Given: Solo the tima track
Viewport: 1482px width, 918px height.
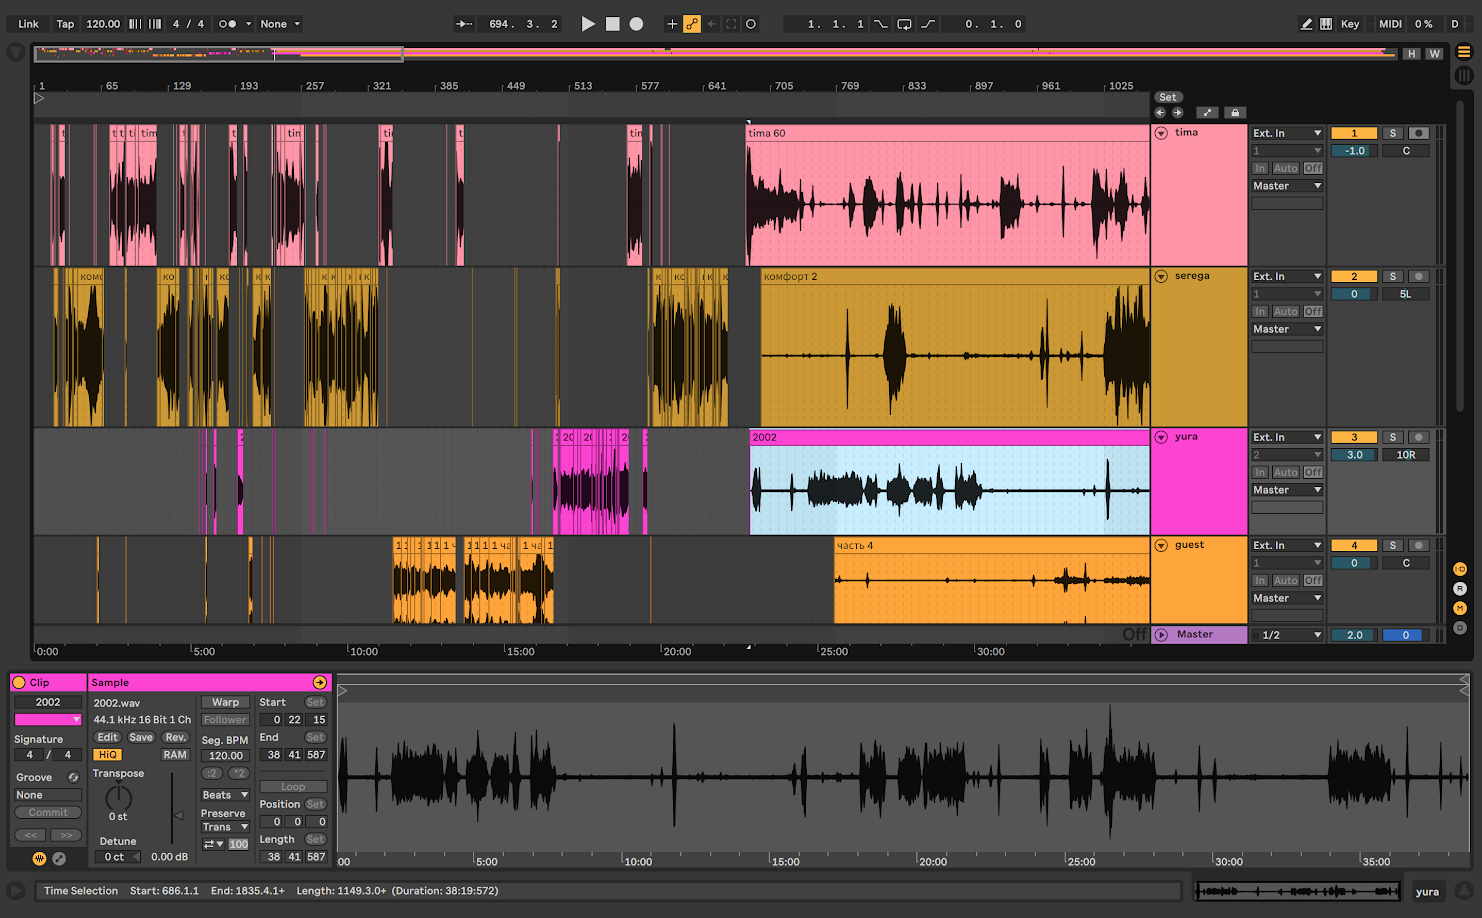Looking at the screenshot, I should (1392, 133).
